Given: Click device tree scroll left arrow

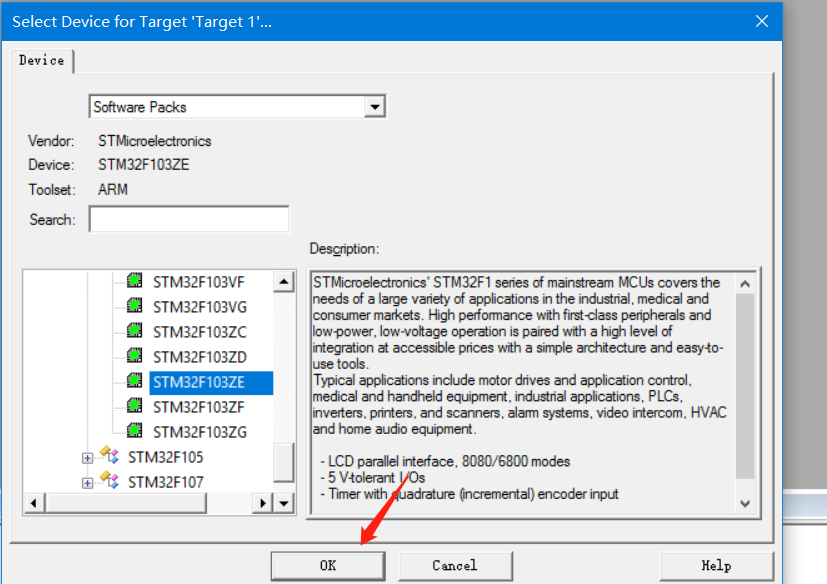Looking at the screenshot, I should coord(34,503).
